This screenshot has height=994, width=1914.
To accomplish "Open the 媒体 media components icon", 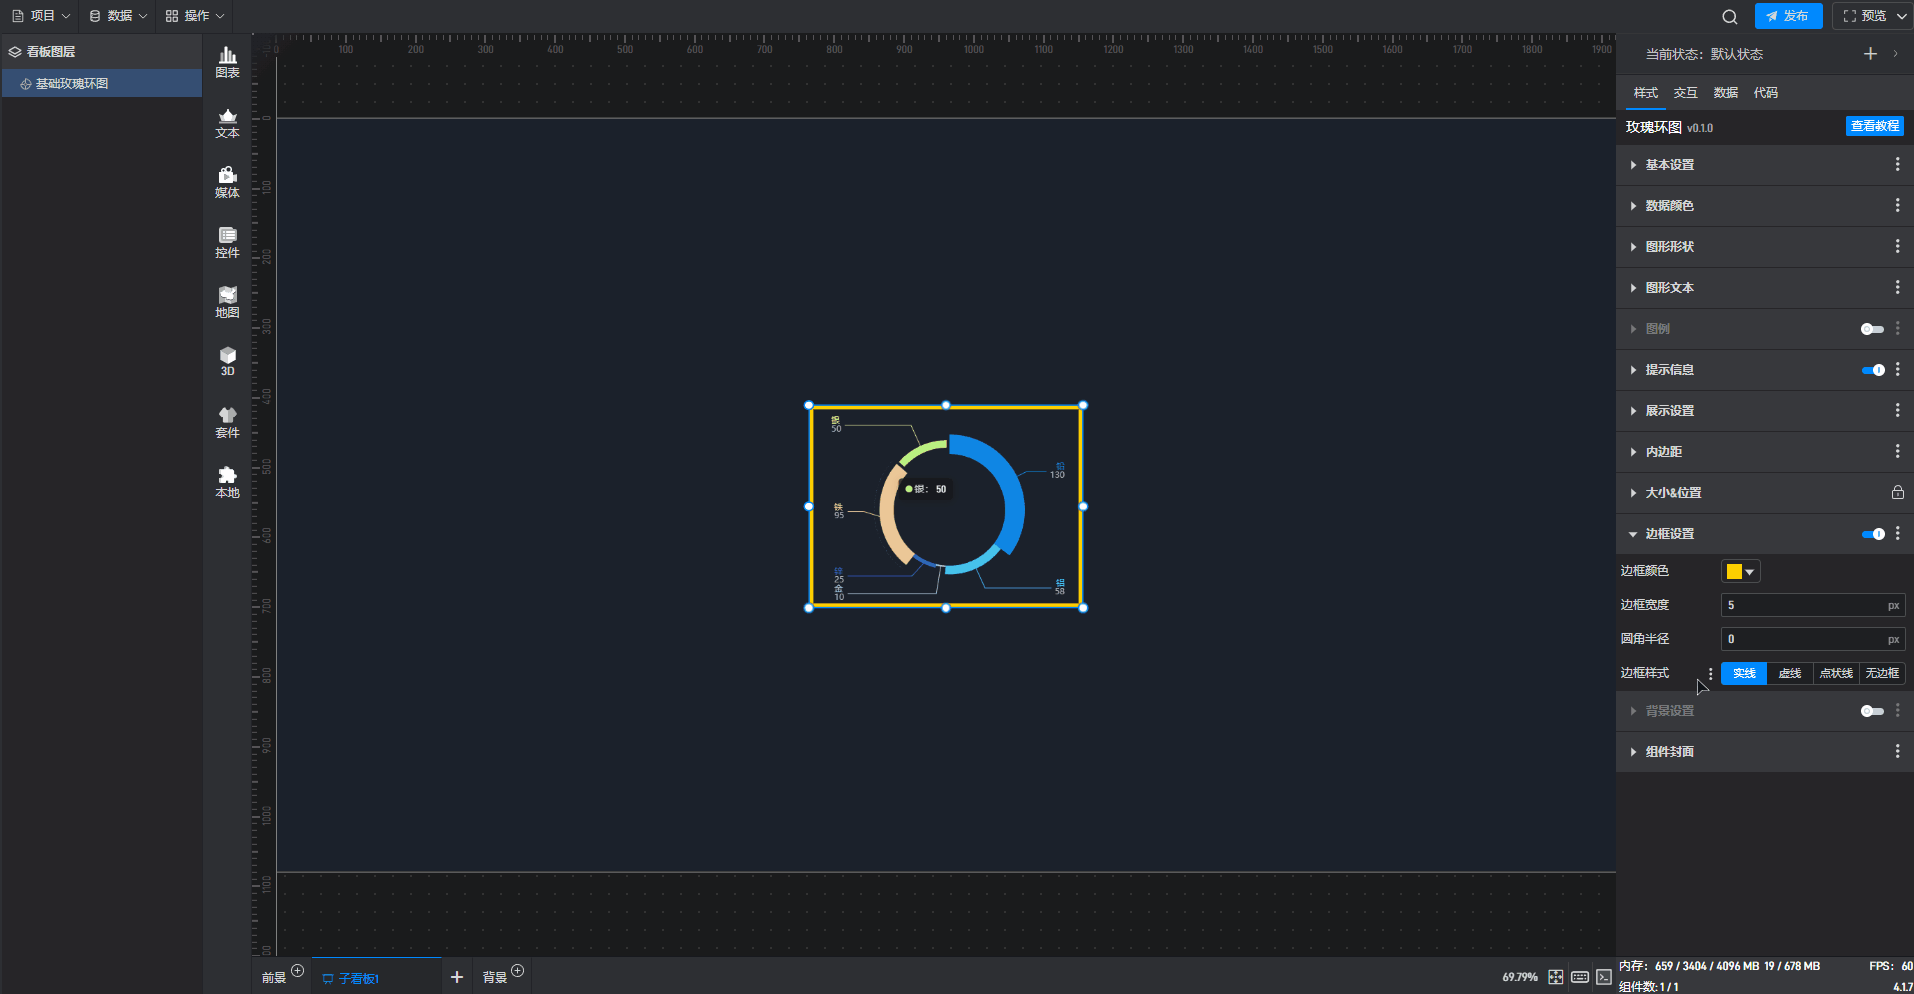I will pyautogui.click(x=227, y=183).
